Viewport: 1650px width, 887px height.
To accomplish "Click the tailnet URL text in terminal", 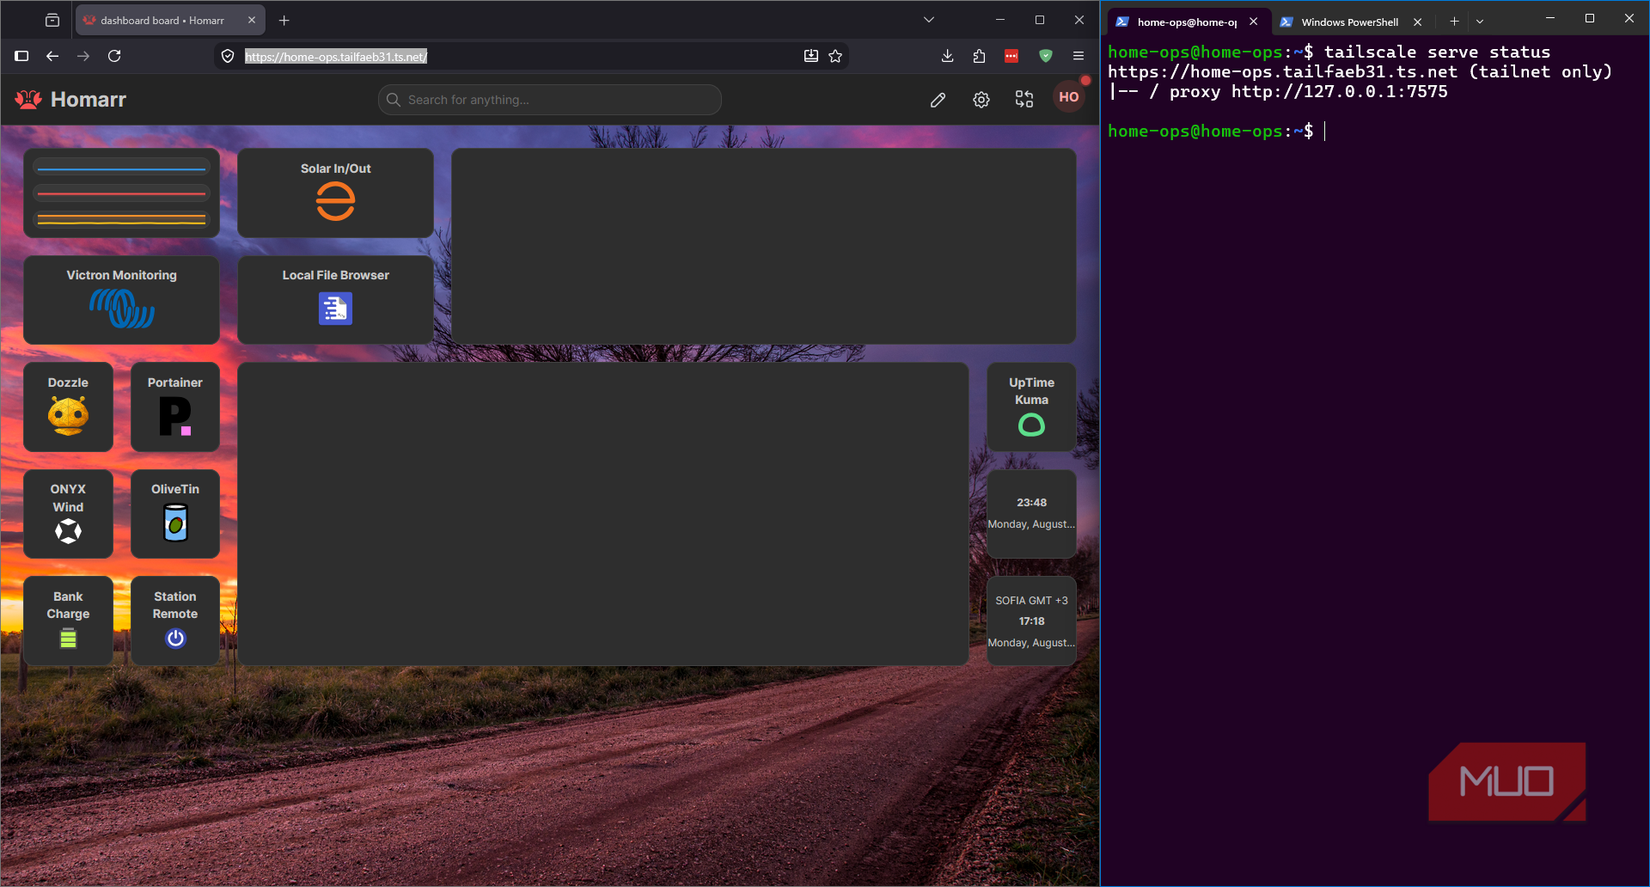I will (1283, 72).
